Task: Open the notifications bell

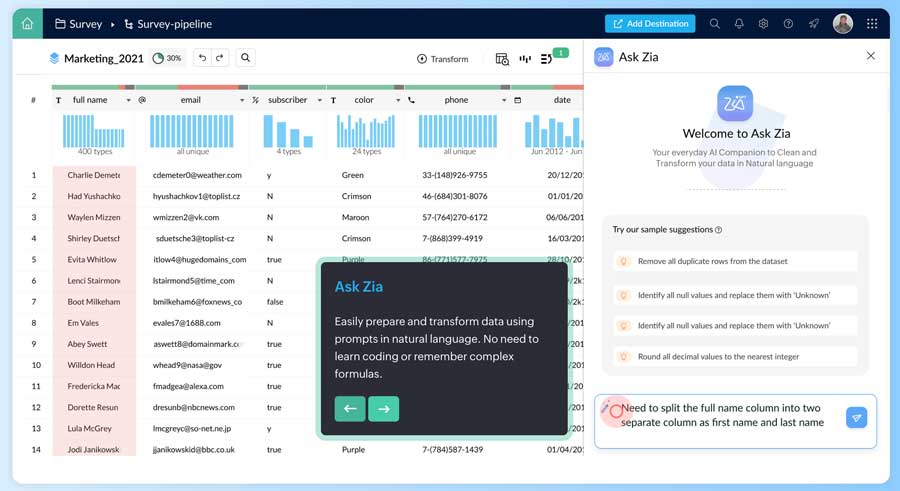Action: point(739,23)
